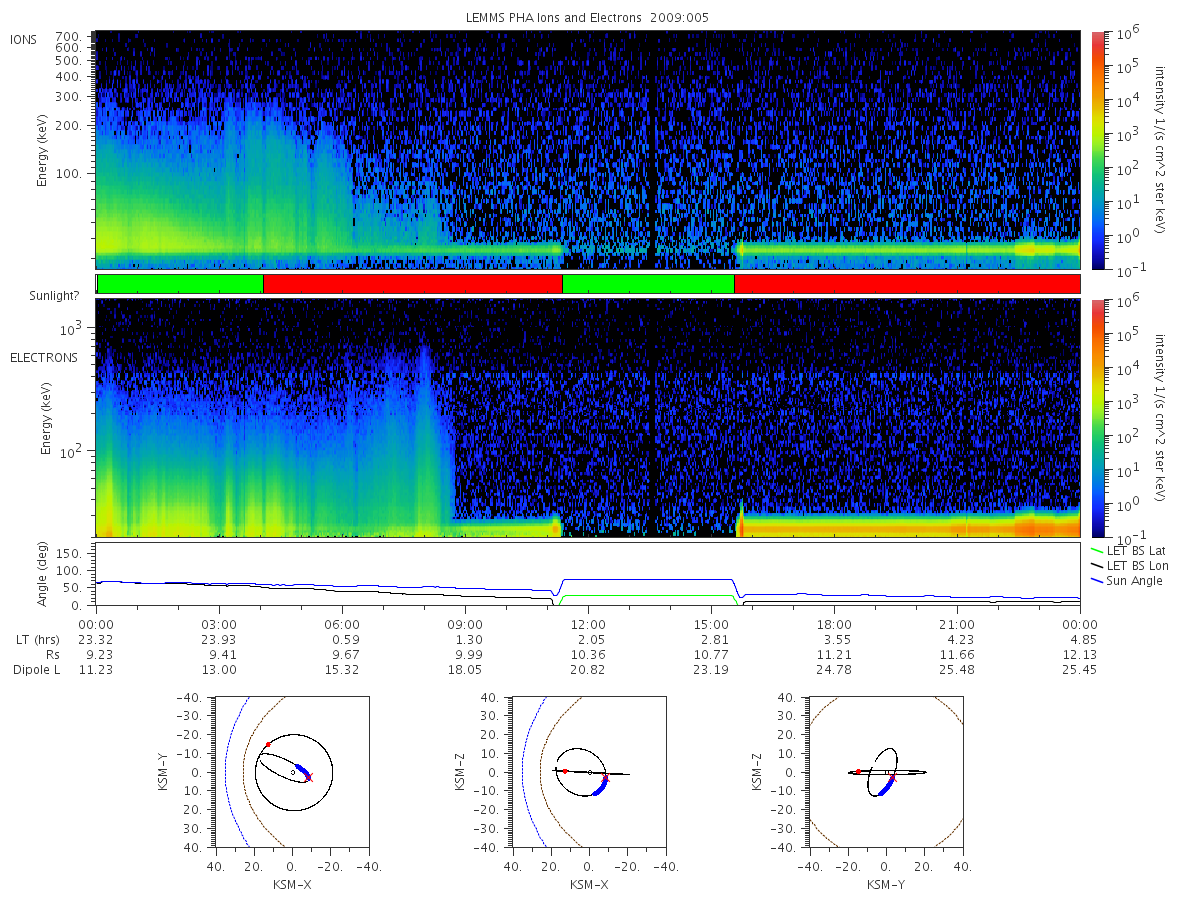
Task: Click the red Sunlight segment spanning 06:00 to 09:00
Action: tap(412, 284)
